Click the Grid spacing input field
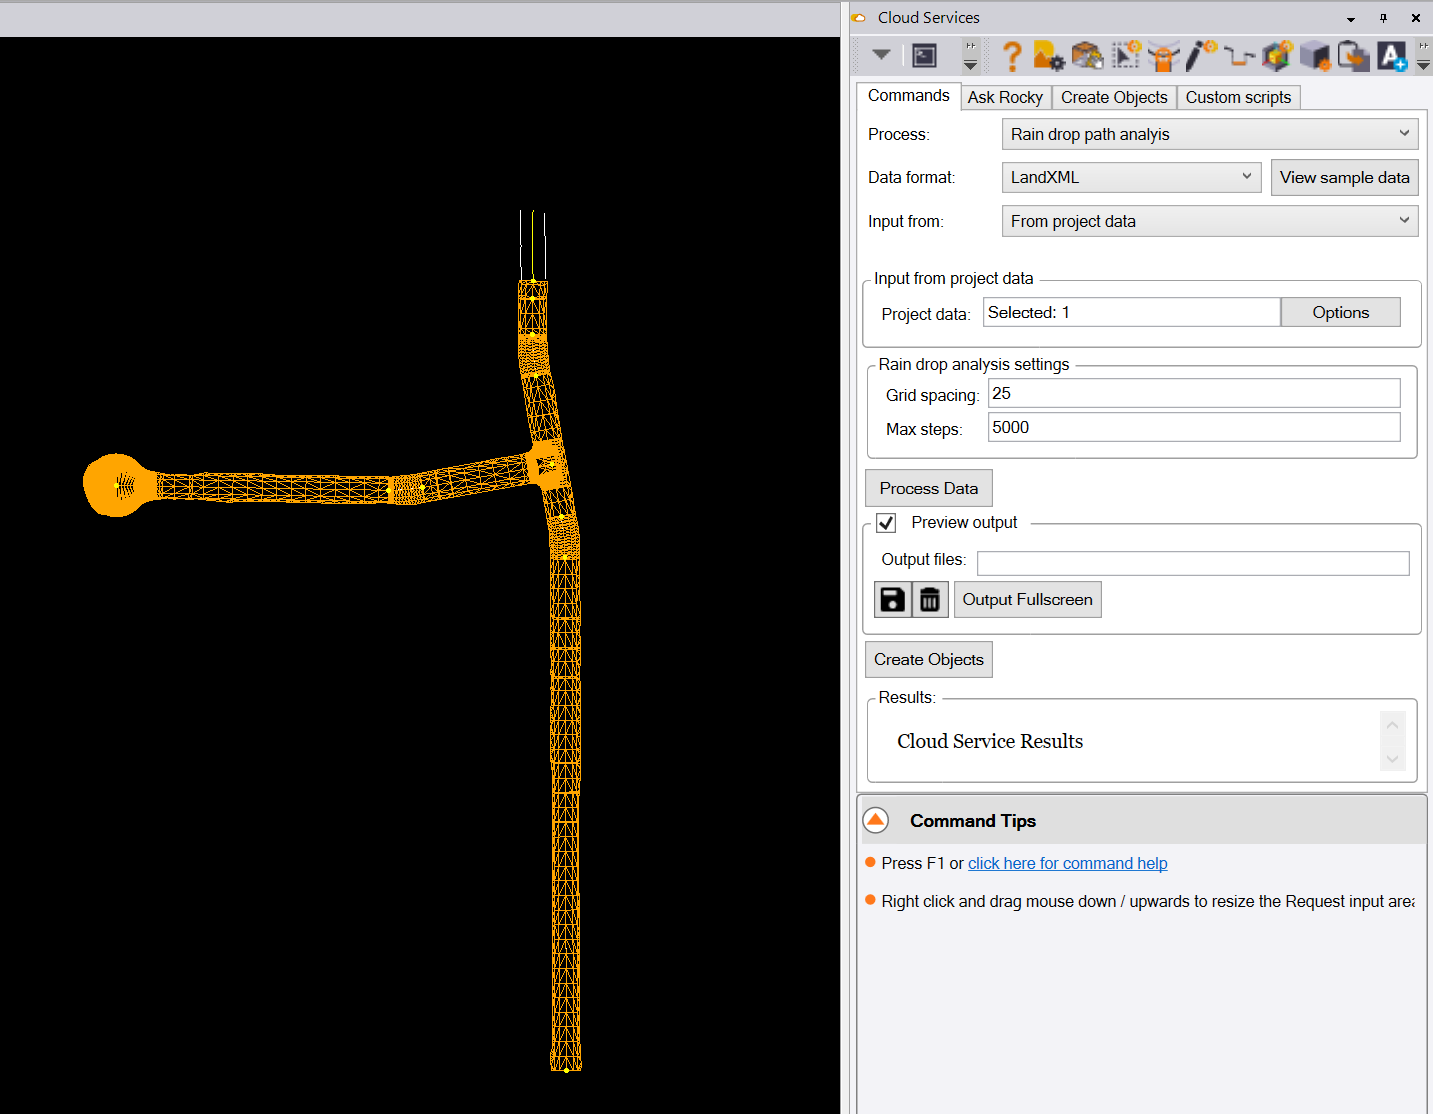The height and width of the screenshot is (1114, 1433). (x=1193, y=394)
